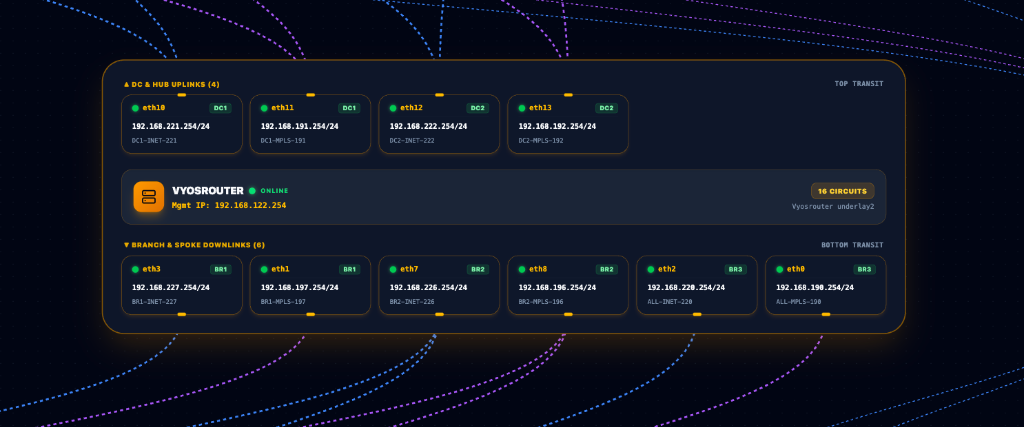
Task: Click the DC1-INET-221 description
Action: 154,140
